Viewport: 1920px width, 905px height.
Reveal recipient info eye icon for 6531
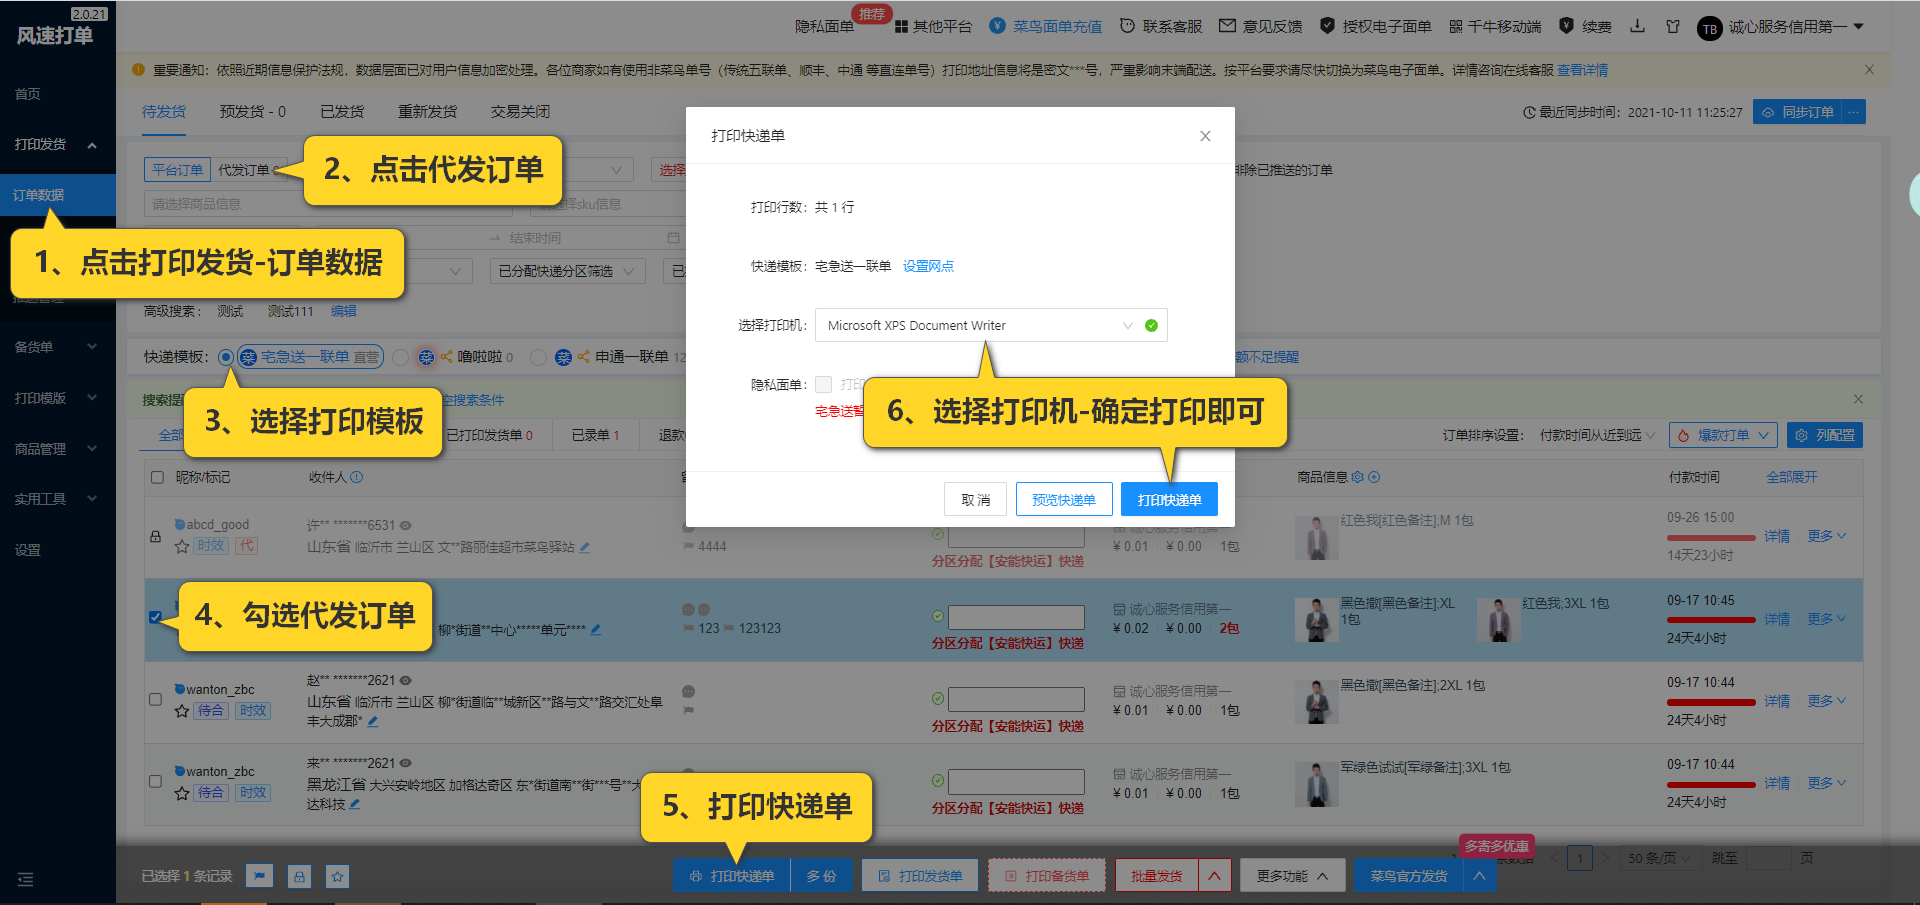point(406,525)
